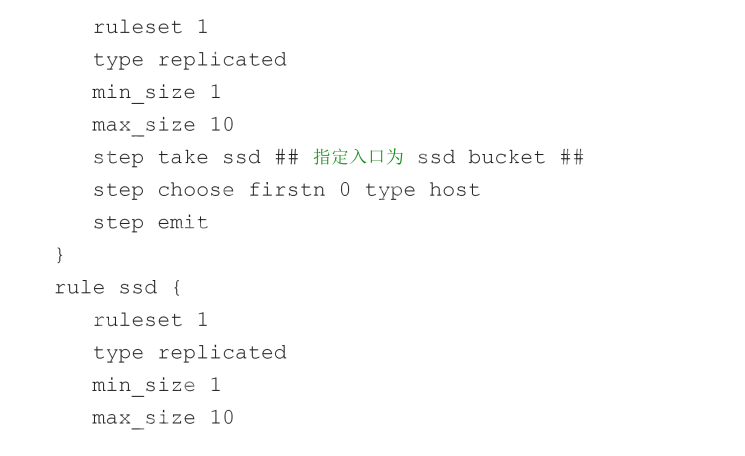Click the "0" after firstn
Screen dimensions: 745x456
coord(345,190)
